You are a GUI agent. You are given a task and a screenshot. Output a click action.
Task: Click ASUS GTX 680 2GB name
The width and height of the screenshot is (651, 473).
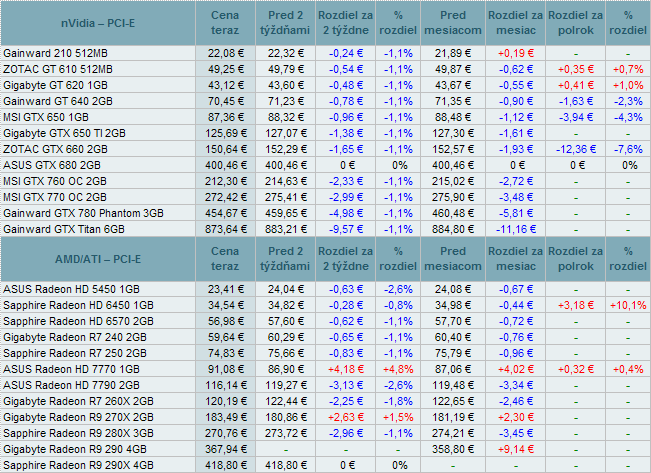[52, 165]
